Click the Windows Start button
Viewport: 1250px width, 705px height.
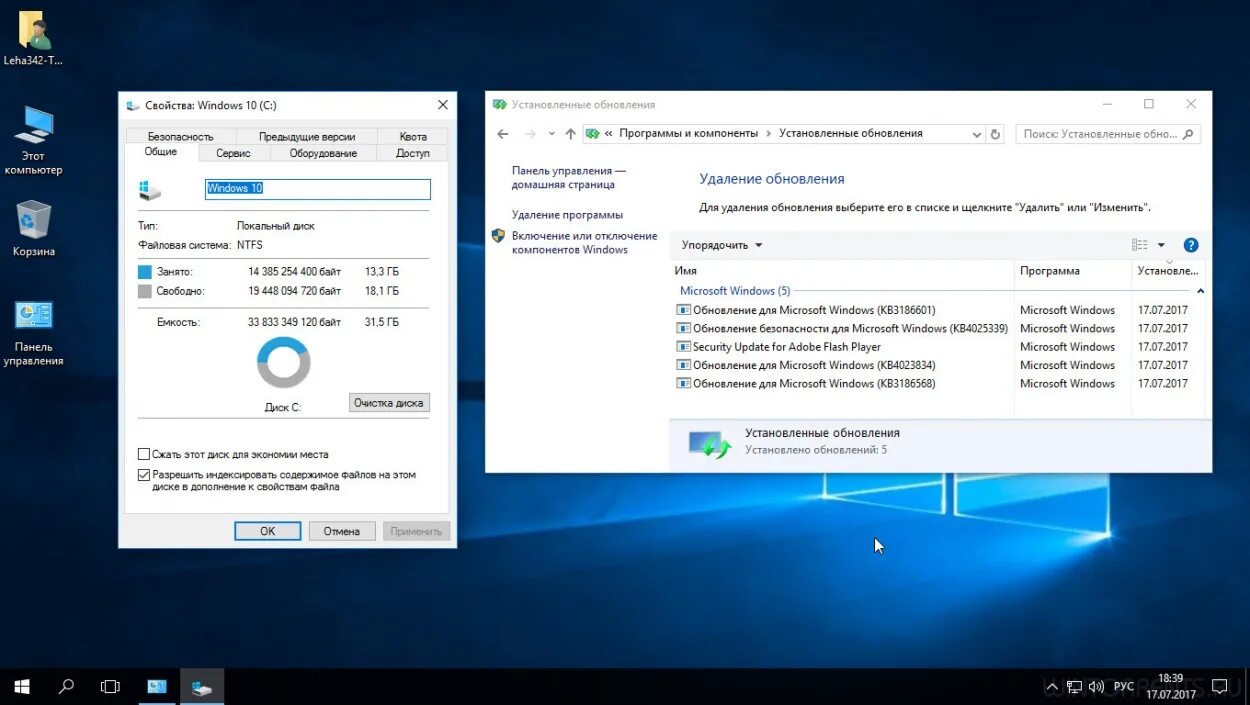pos(22,687)
